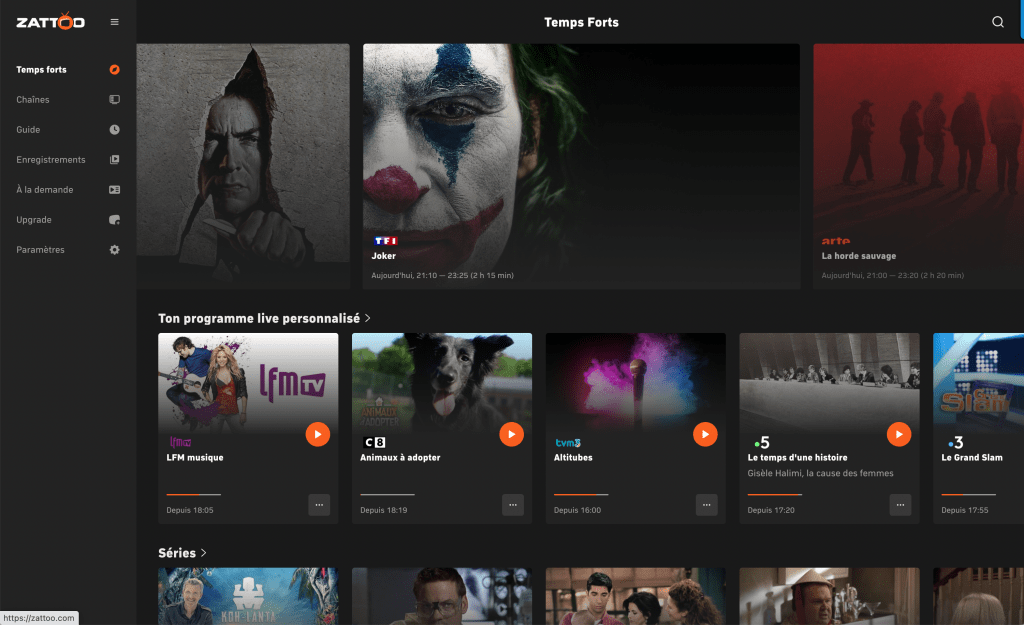This screenshot has height=625, width=1024.
Task: Collapse the sidebar with hamburger icon
Action: (x=114, y=22)
